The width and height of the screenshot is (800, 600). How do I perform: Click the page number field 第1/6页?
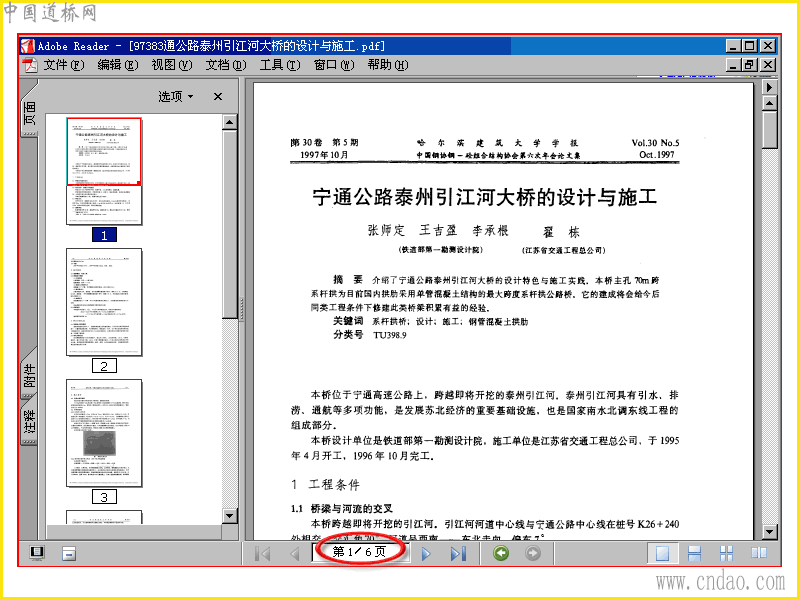[359, 552]
